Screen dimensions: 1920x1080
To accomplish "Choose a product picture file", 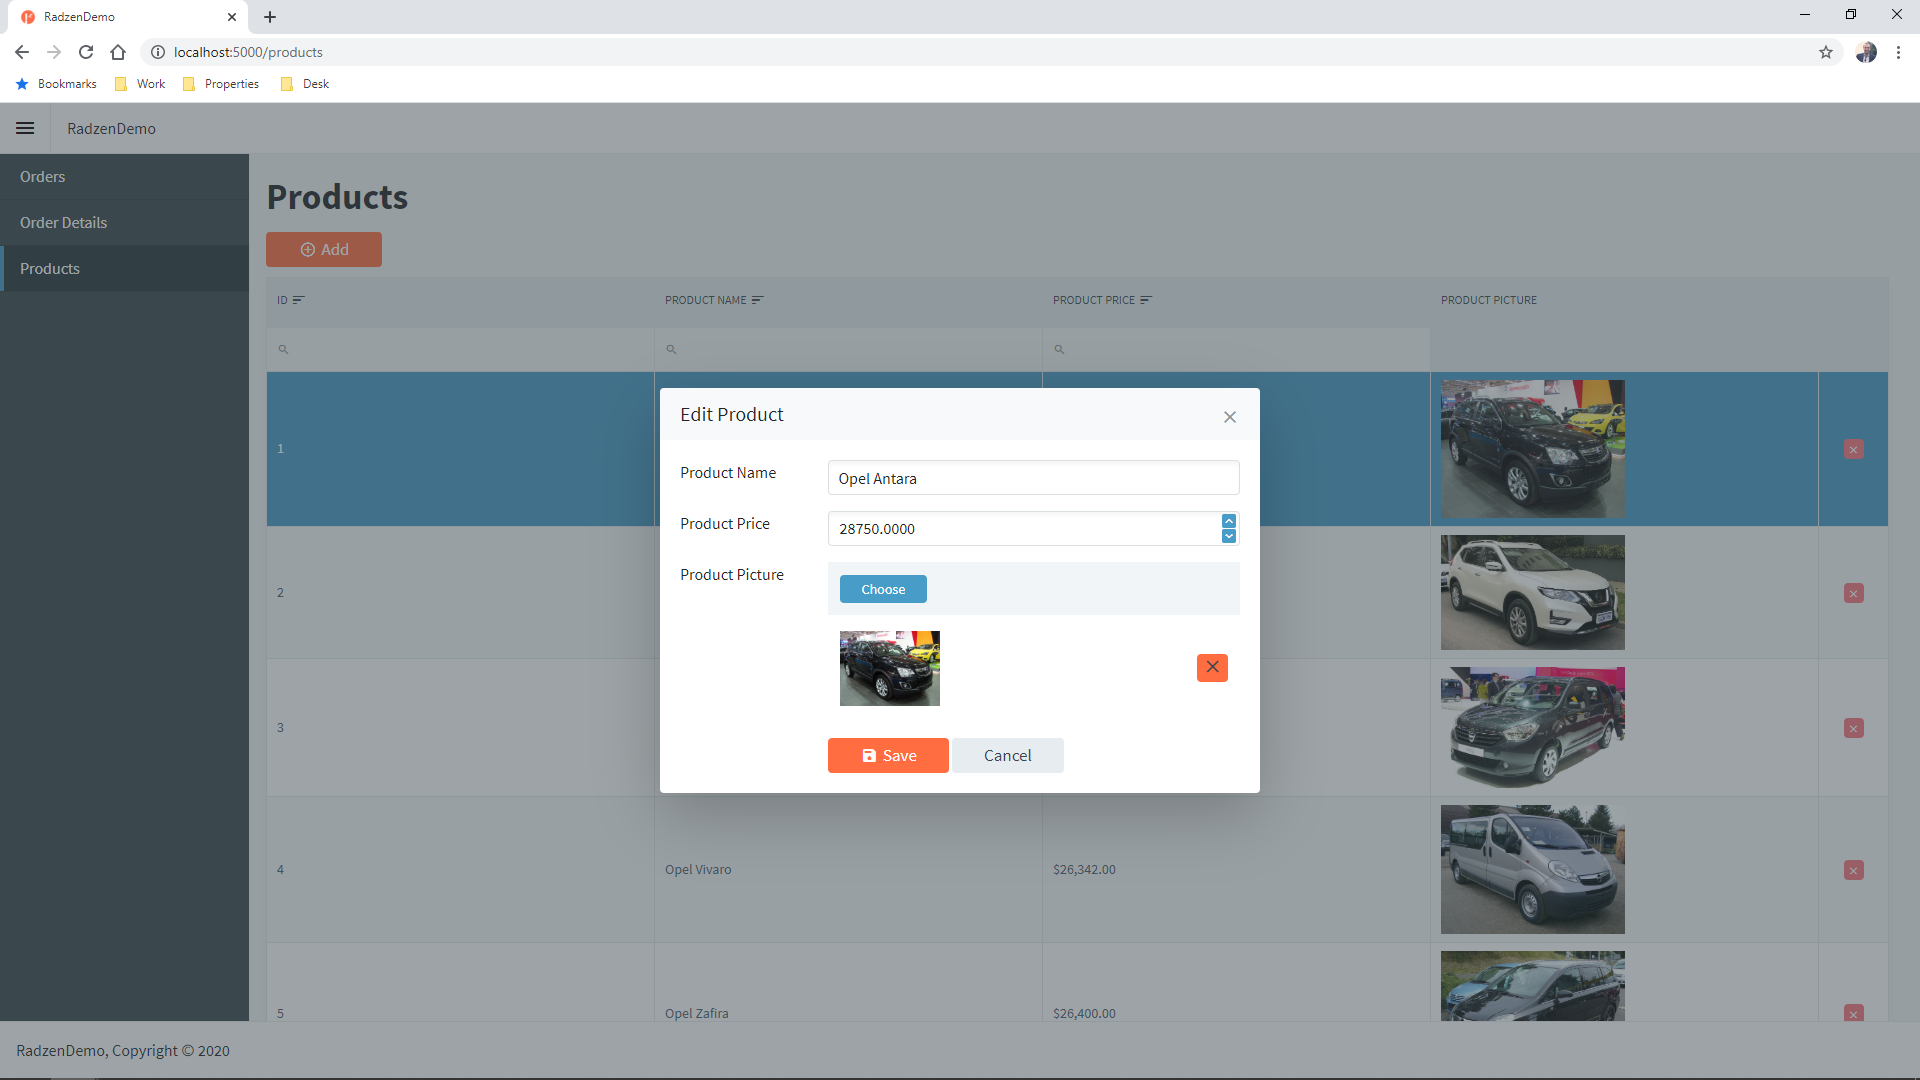I will [x=883, y=589].
